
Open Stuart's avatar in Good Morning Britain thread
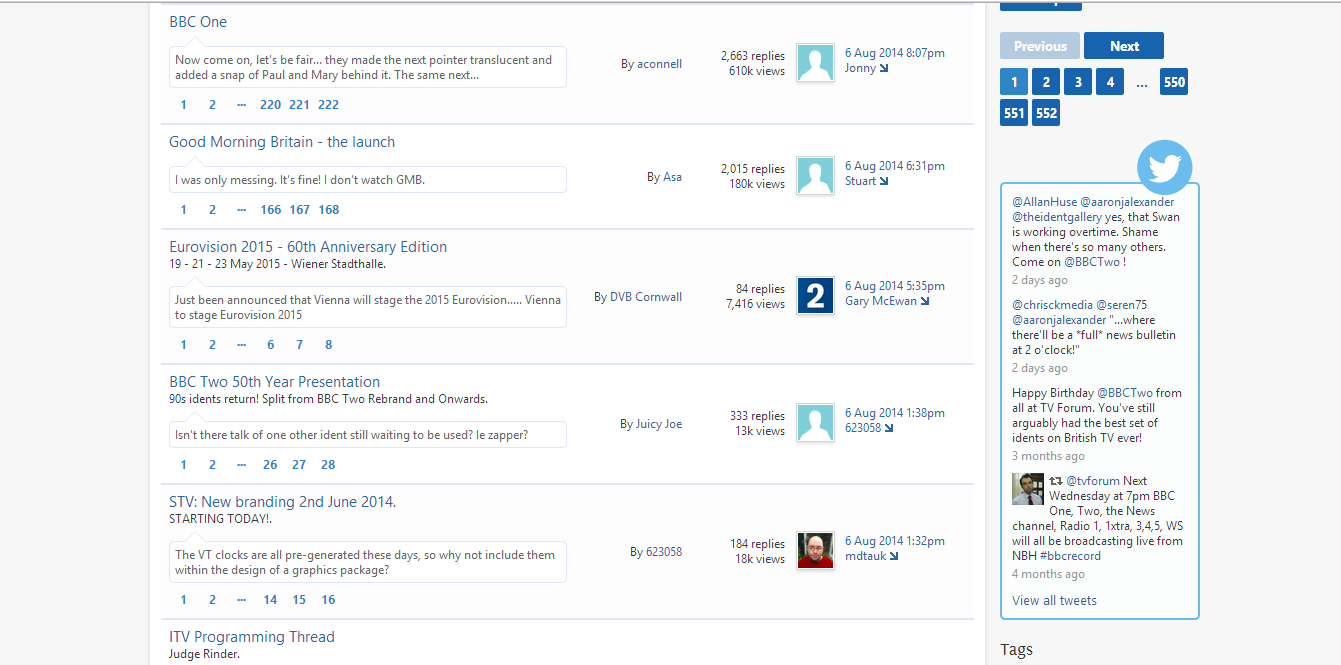815,175
